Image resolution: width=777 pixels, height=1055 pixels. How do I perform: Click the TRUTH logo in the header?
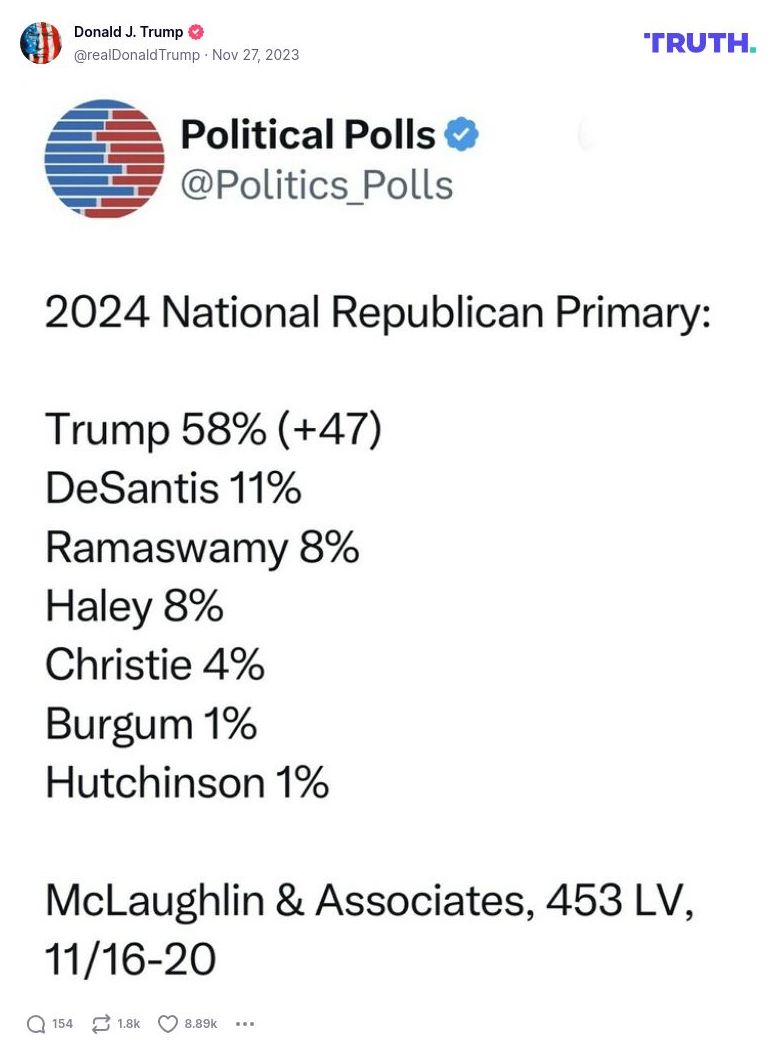(700, 44)
